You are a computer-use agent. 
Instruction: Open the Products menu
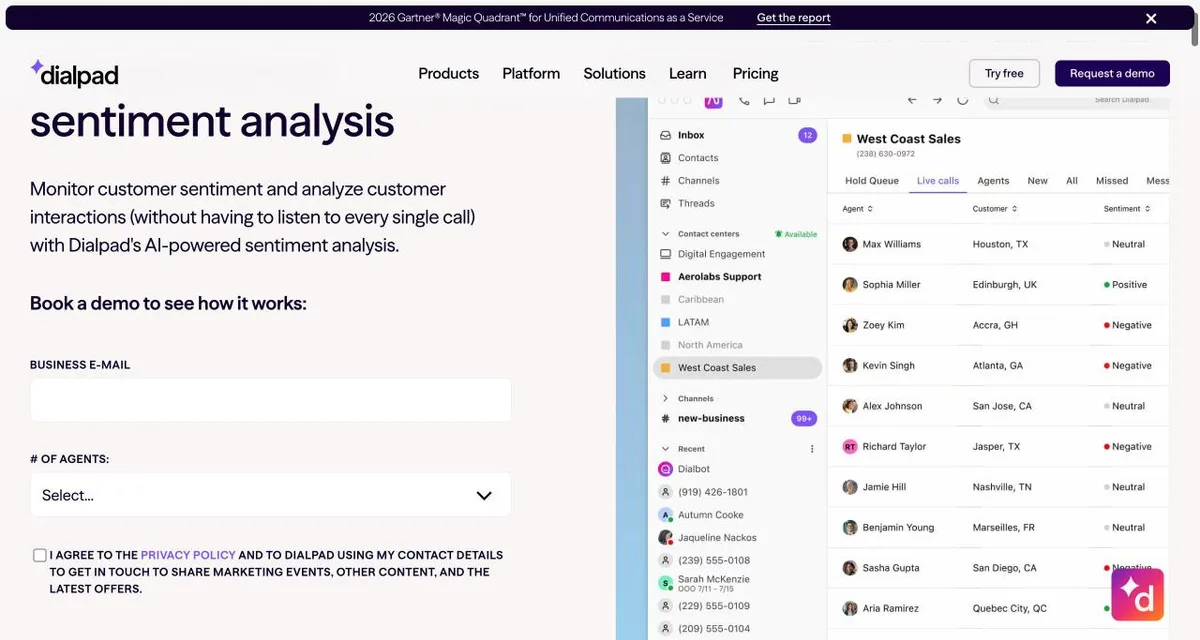coord(448,73)
